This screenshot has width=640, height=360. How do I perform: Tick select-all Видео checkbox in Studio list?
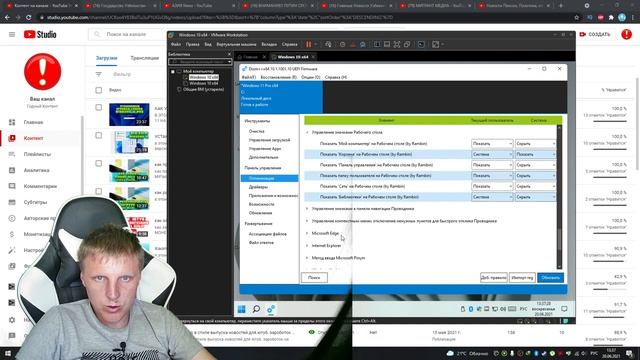[x=99, y=90]
